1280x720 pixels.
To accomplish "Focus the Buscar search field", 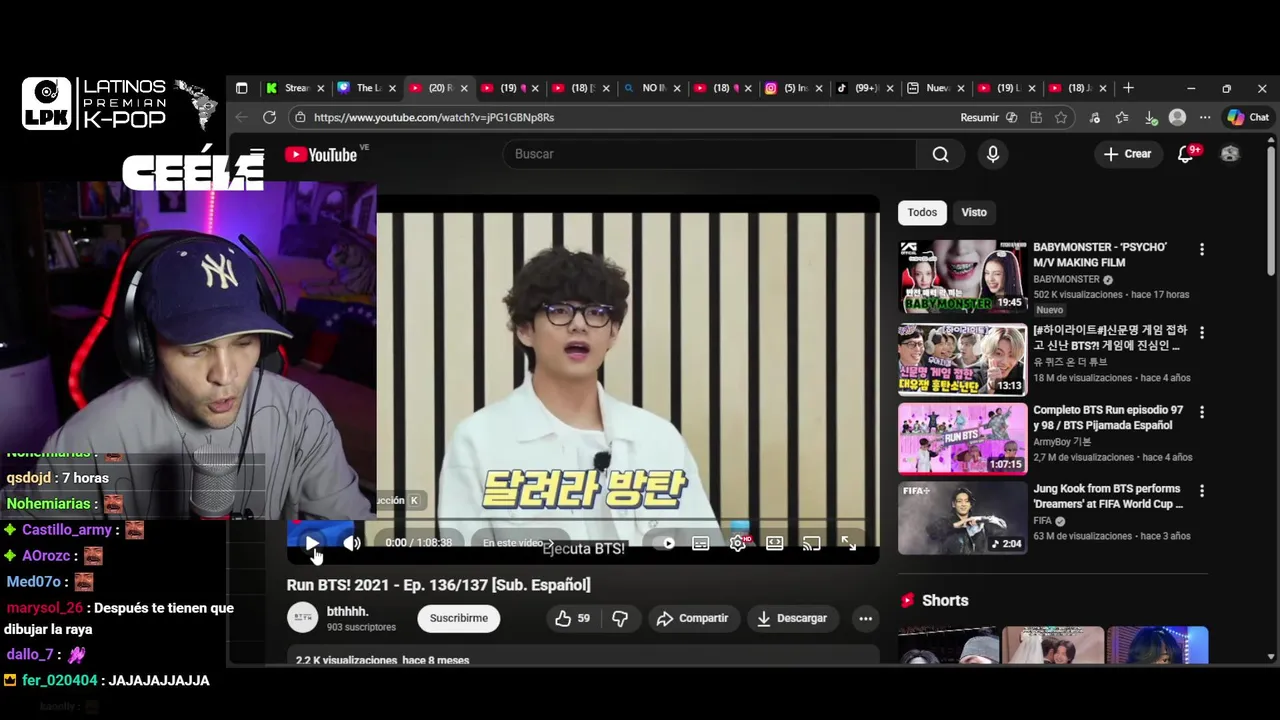I will (709, 154).
